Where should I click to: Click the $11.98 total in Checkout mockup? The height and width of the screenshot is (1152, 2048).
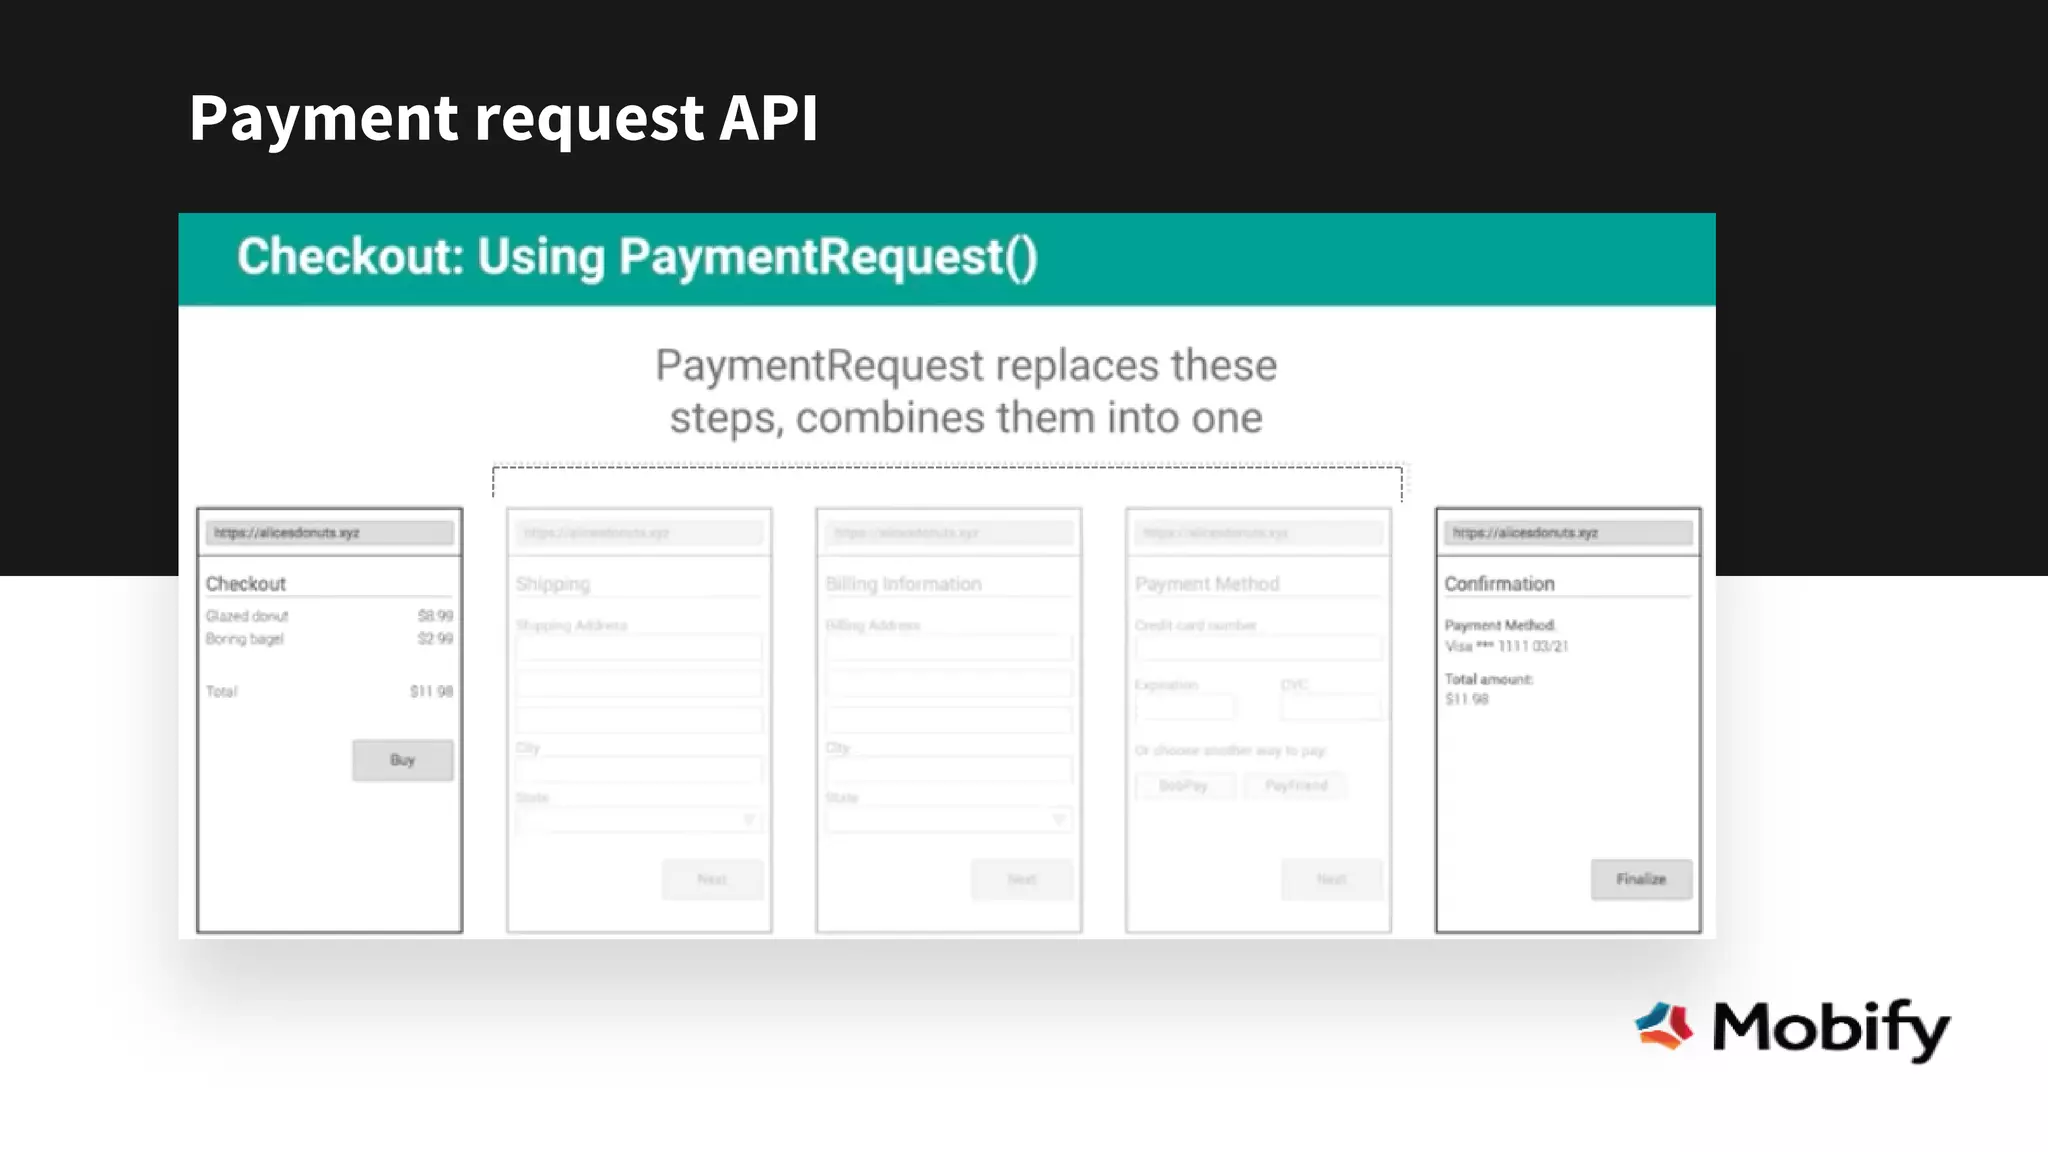[431, 691]
